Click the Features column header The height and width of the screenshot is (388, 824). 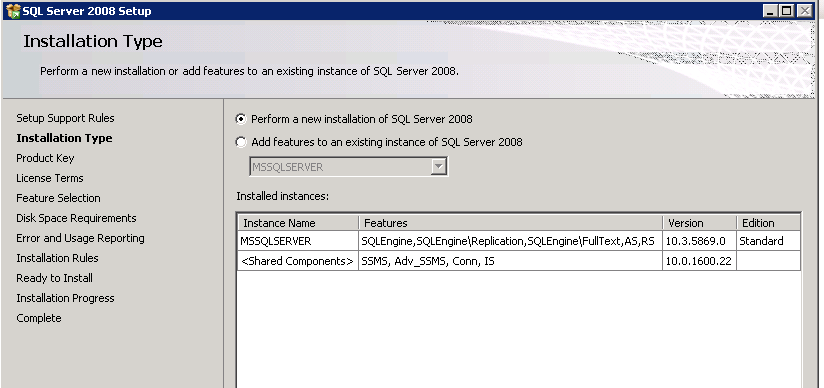click(510, 223)
